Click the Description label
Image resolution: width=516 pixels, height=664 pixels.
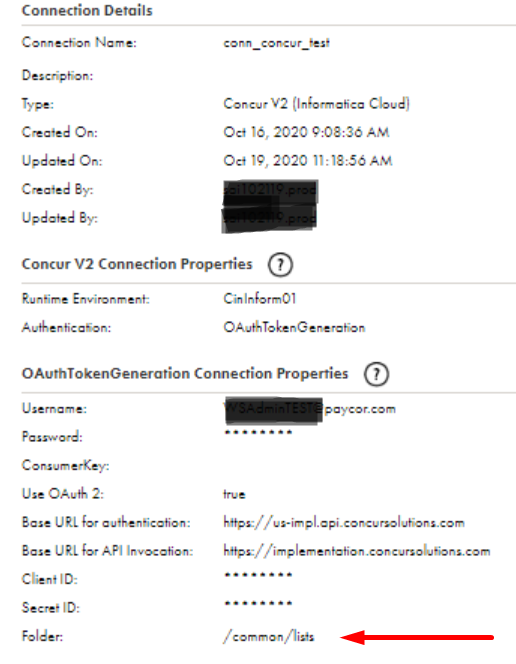[58, 76]
